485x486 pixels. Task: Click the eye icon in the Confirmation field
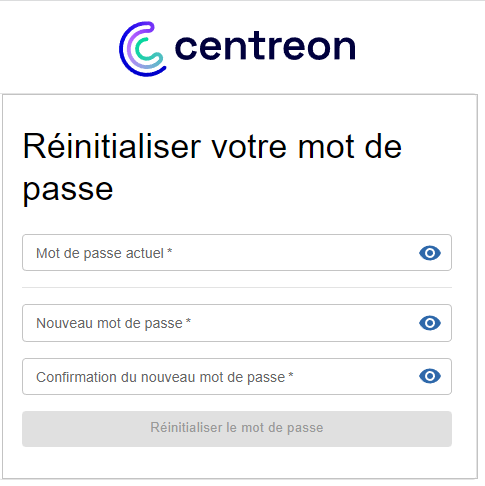[430, 376]
